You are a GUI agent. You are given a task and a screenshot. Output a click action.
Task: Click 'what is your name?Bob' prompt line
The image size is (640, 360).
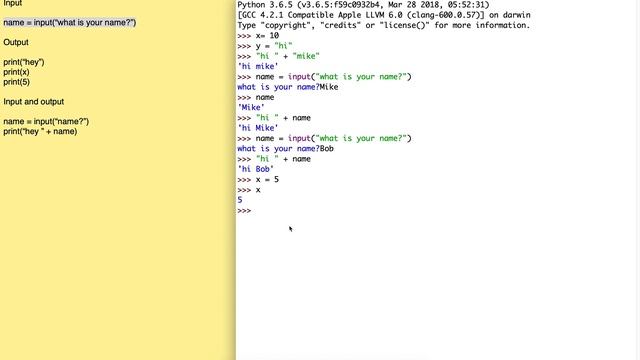coord(285,149)
